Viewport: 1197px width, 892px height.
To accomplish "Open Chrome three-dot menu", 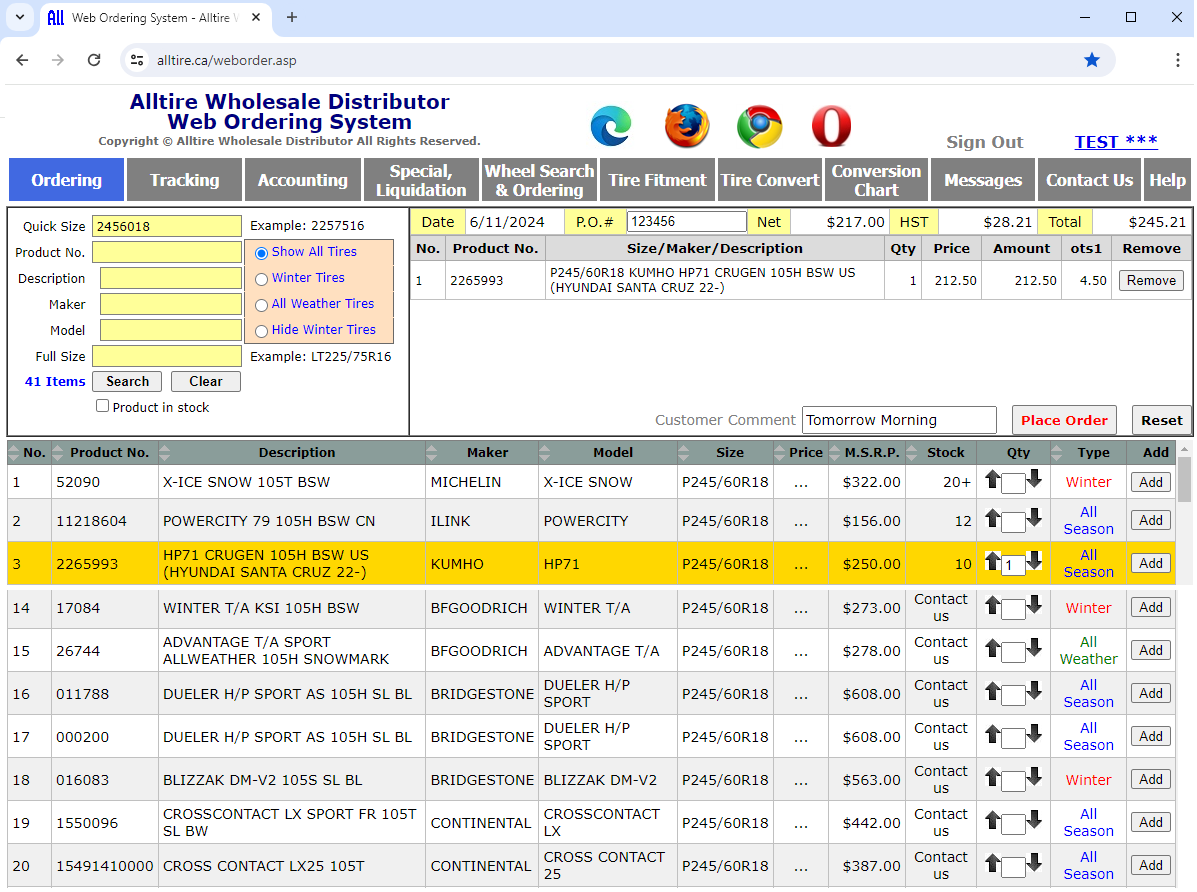I will coord(1177,60).
